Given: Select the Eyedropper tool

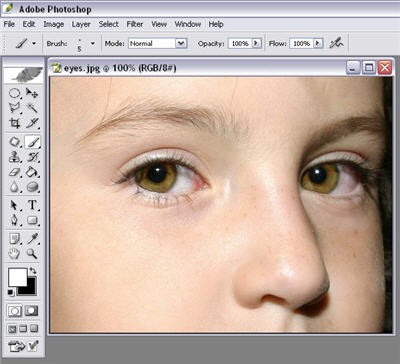Looking at the screenshot, I should point(32,239).
